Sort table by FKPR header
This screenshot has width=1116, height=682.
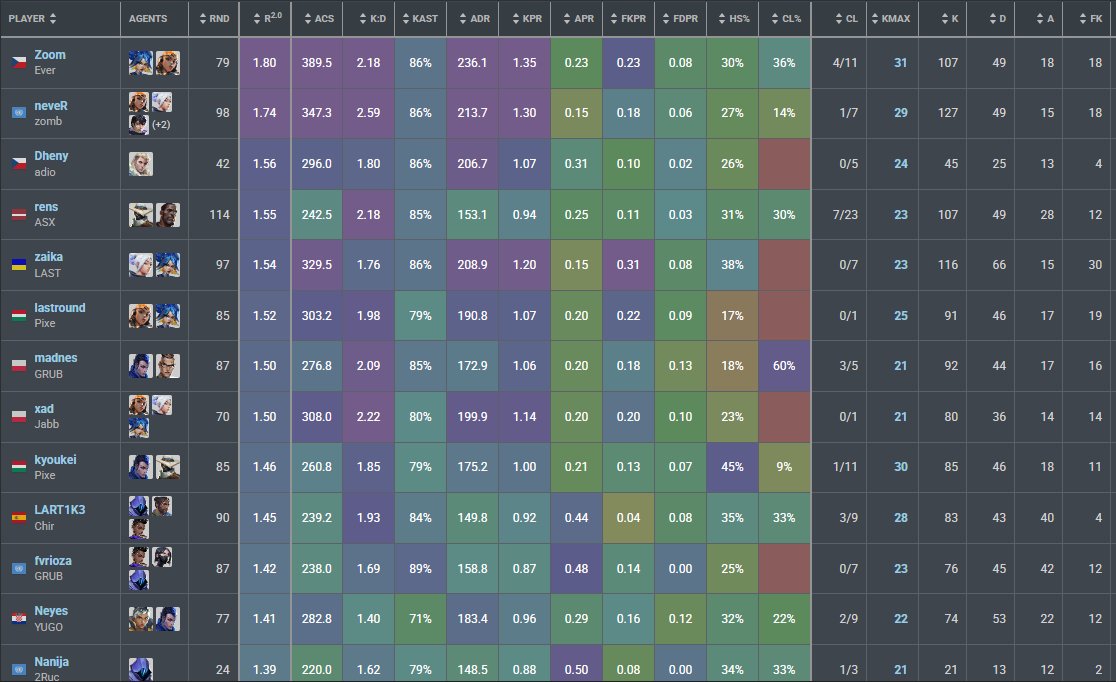coord(628,19)
